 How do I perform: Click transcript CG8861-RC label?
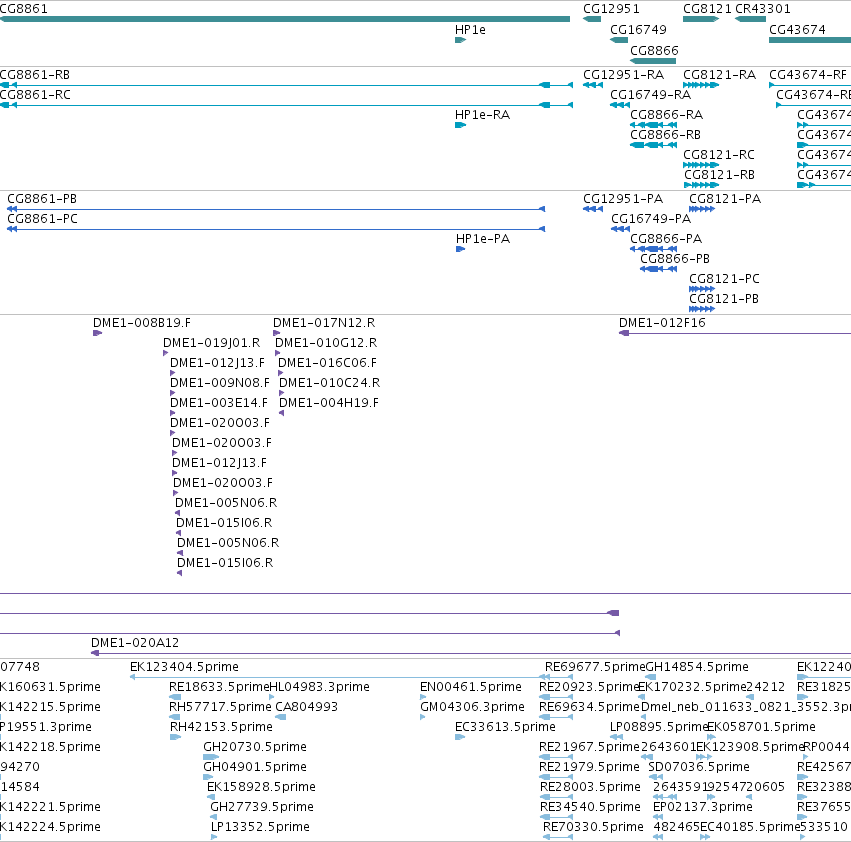point(35,95)
